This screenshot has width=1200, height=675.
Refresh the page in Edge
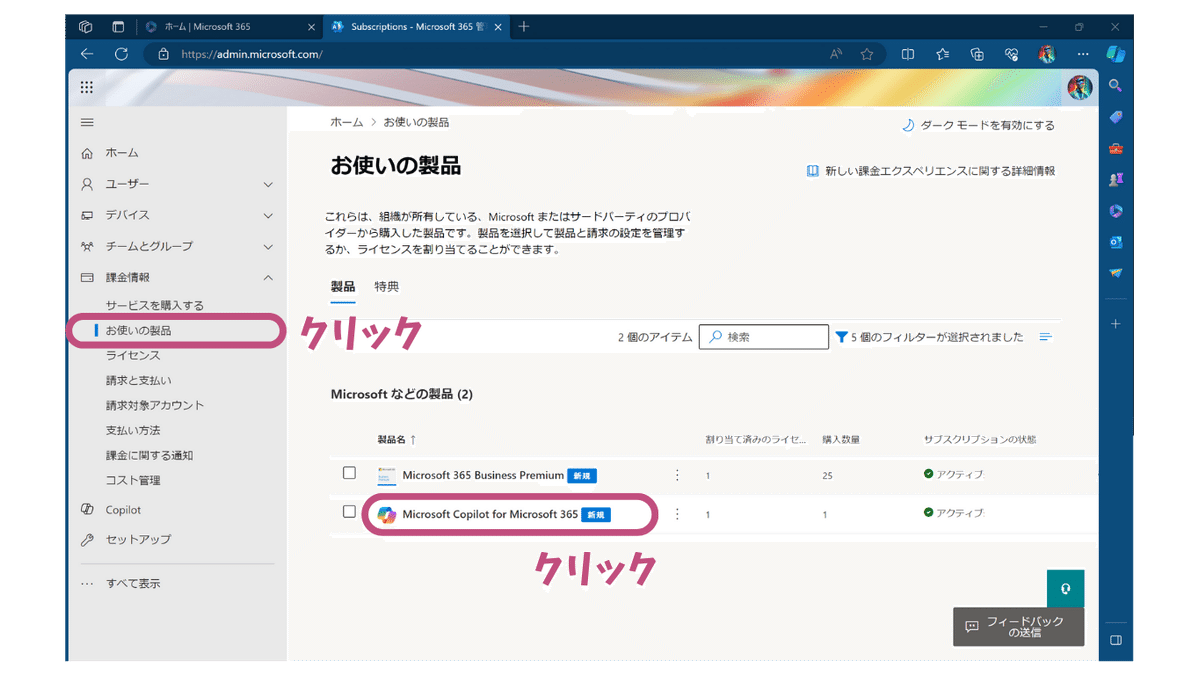[121, 54]
